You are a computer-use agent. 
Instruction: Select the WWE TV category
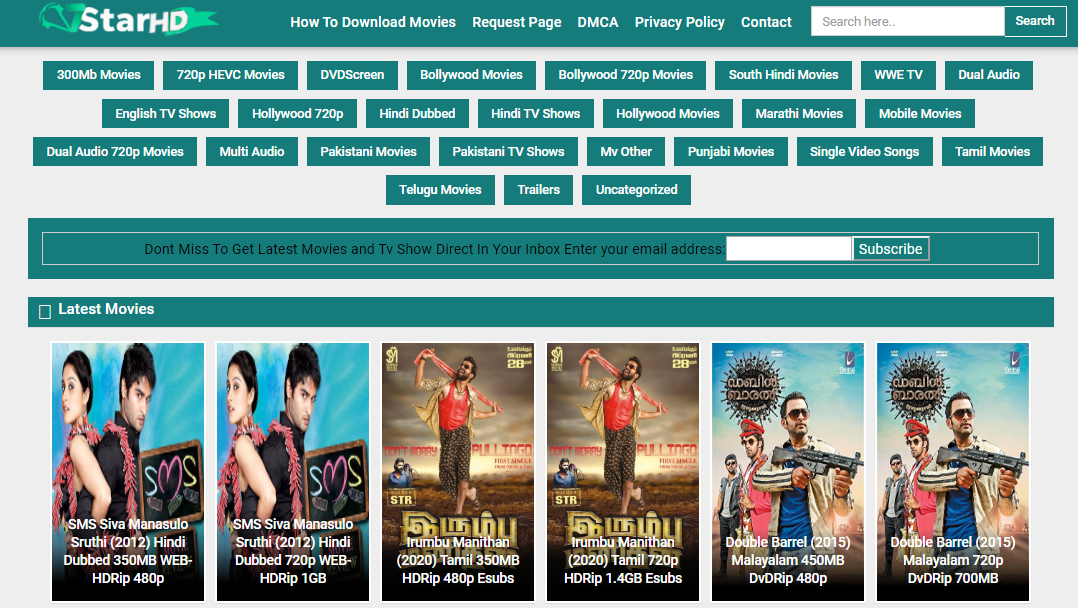tap(897, 74)
